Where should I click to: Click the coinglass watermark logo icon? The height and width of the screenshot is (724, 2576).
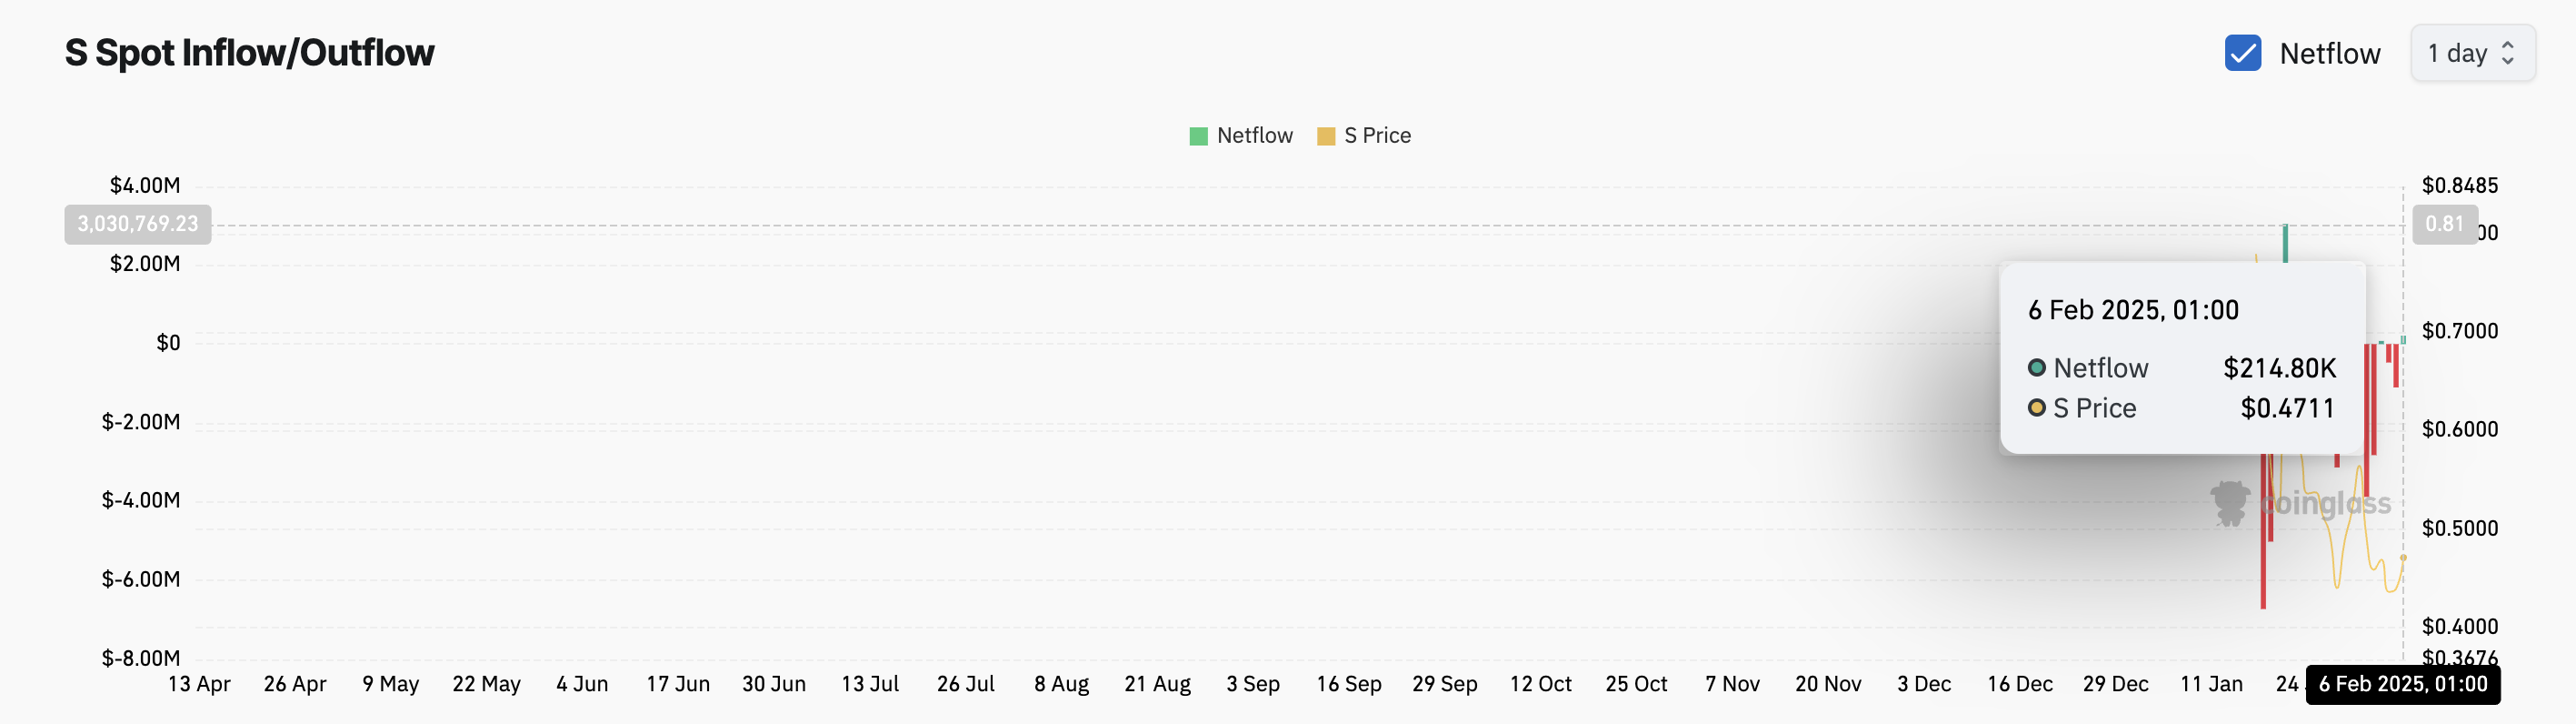[2230, 503]
